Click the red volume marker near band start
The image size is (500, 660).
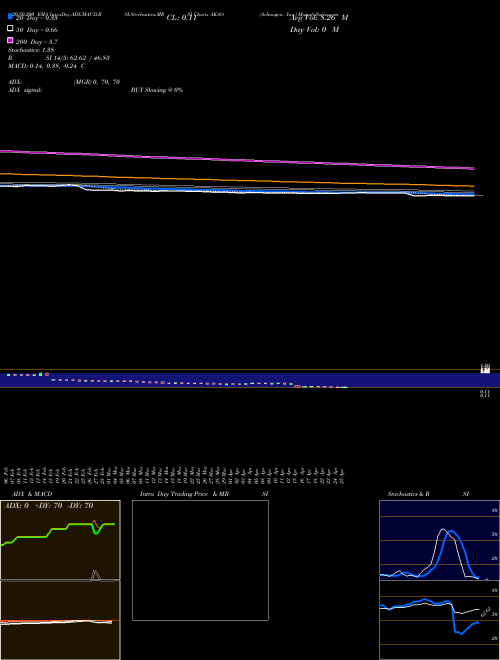click(47, 374)
